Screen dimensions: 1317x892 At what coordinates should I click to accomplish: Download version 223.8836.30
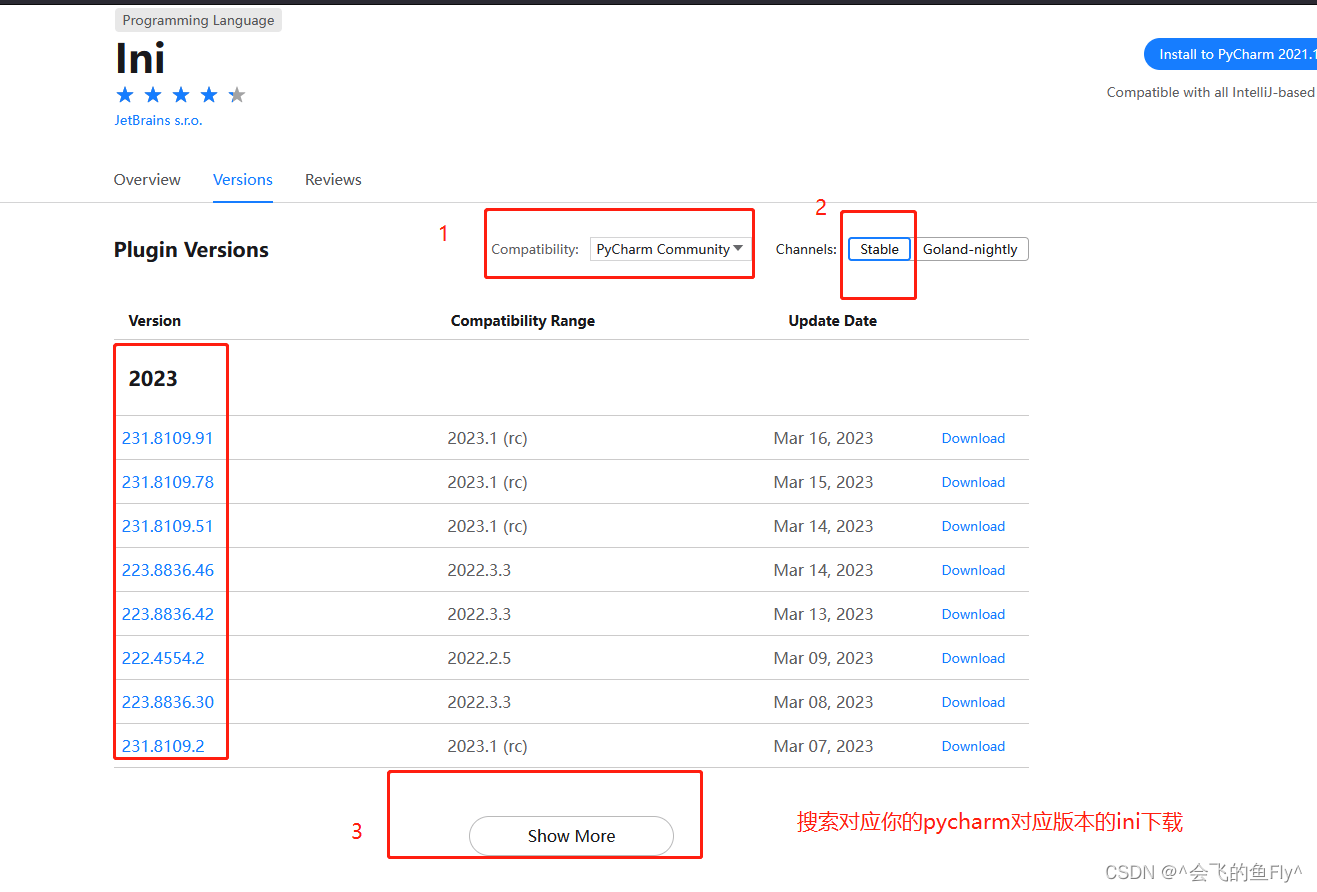coord(973,702)
